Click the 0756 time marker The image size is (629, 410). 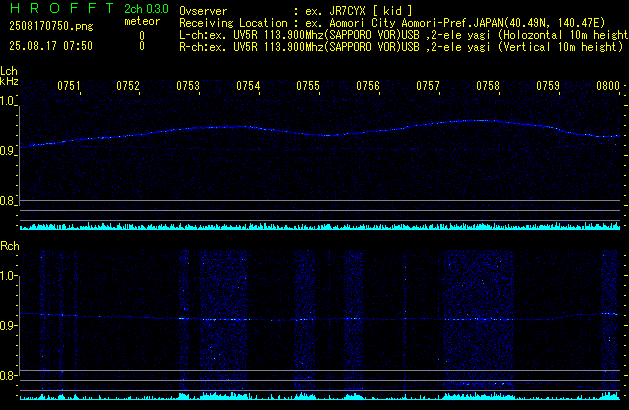tap(368, 86)
